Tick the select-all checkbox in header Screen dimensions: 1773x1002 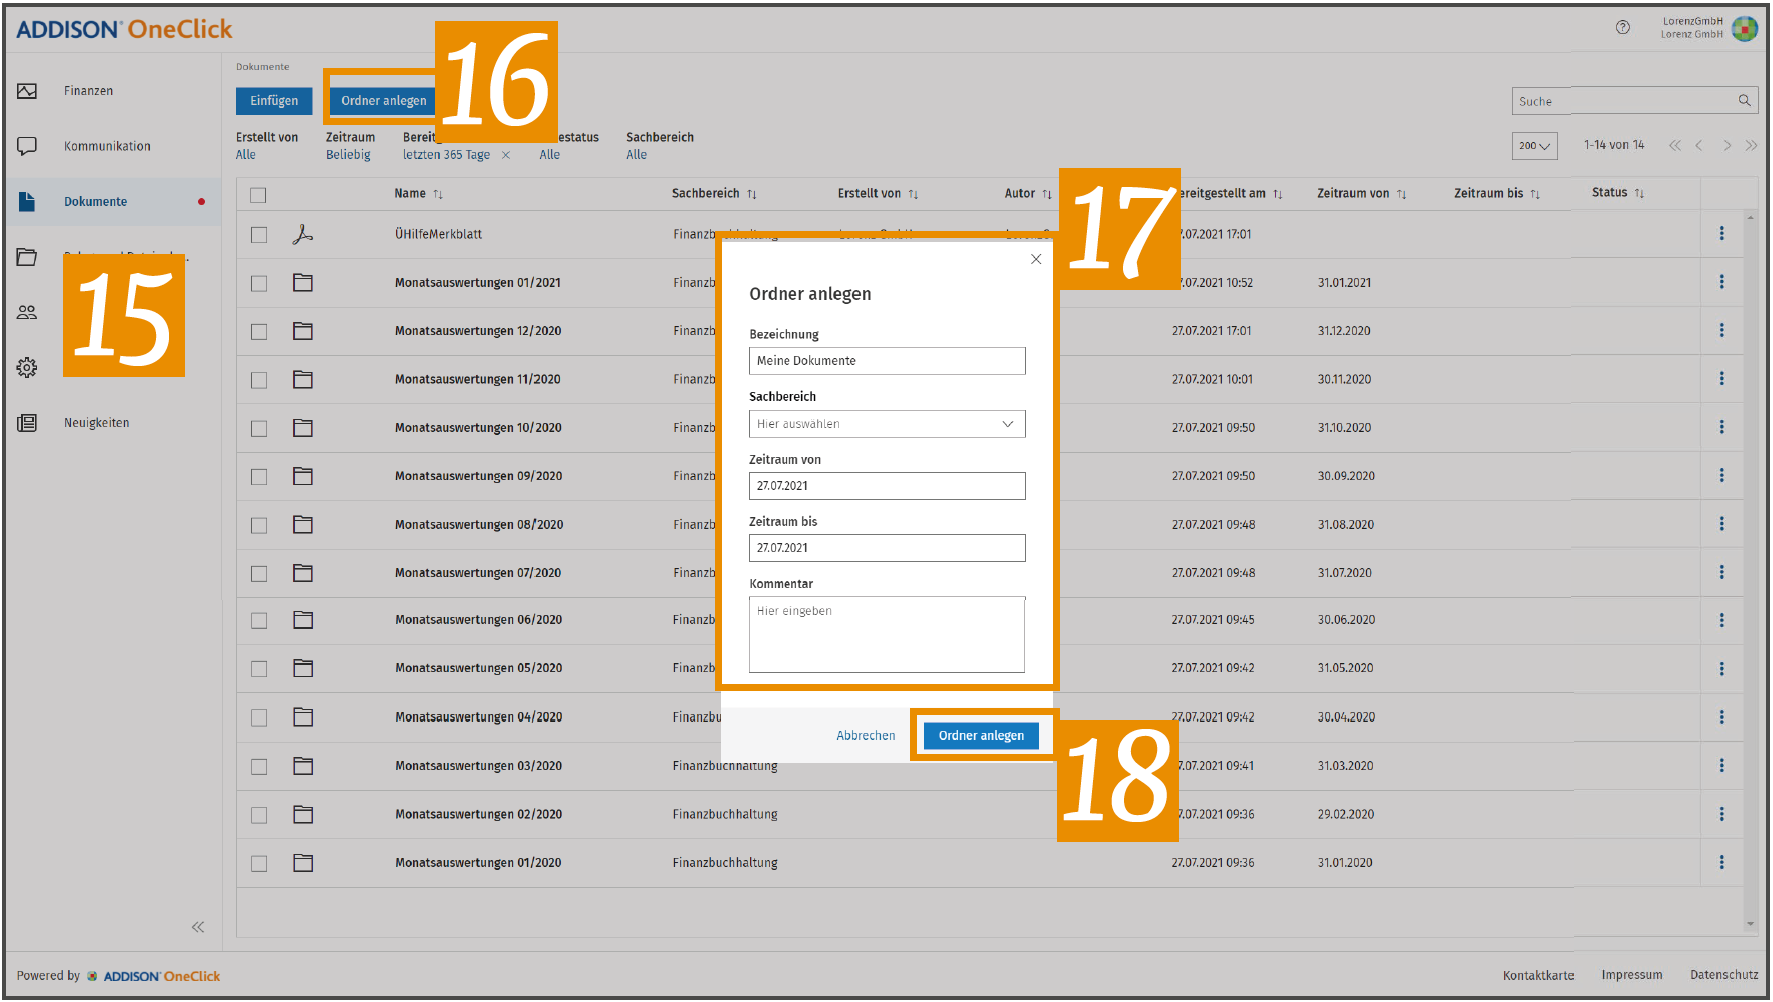258,195
